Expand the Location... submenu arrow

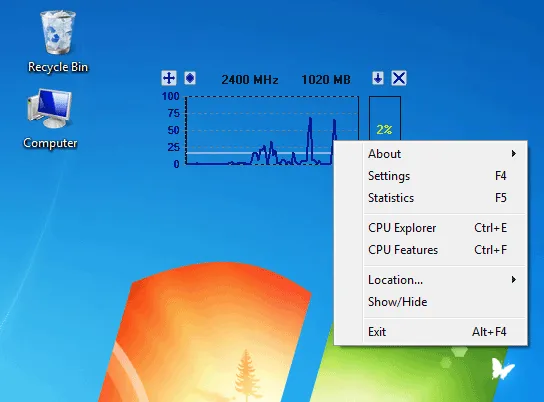tap(513, 280)
